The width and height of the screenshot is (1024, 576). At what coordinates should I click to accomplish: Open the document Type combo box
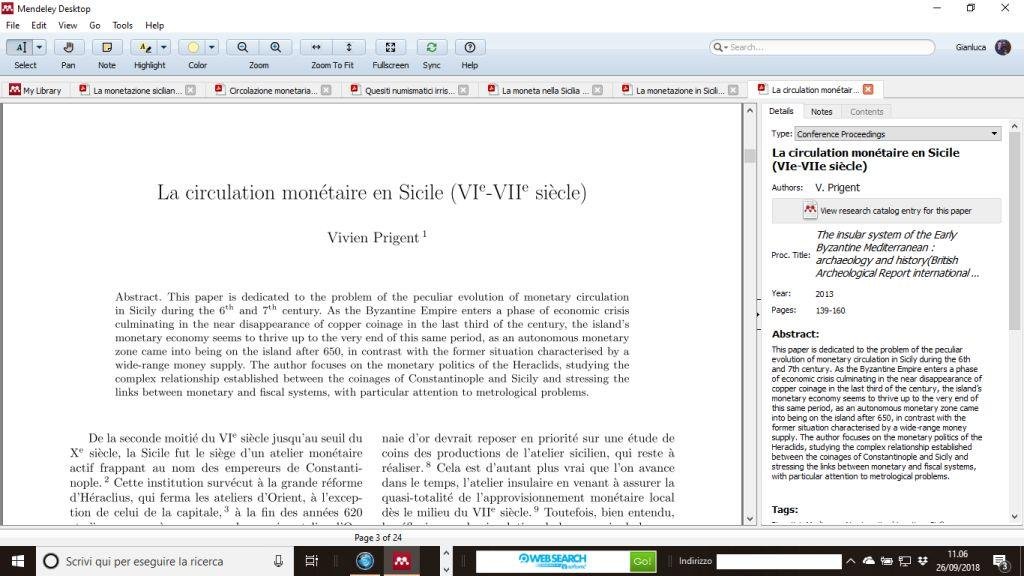pyautogui.click(x=897, y=134)
